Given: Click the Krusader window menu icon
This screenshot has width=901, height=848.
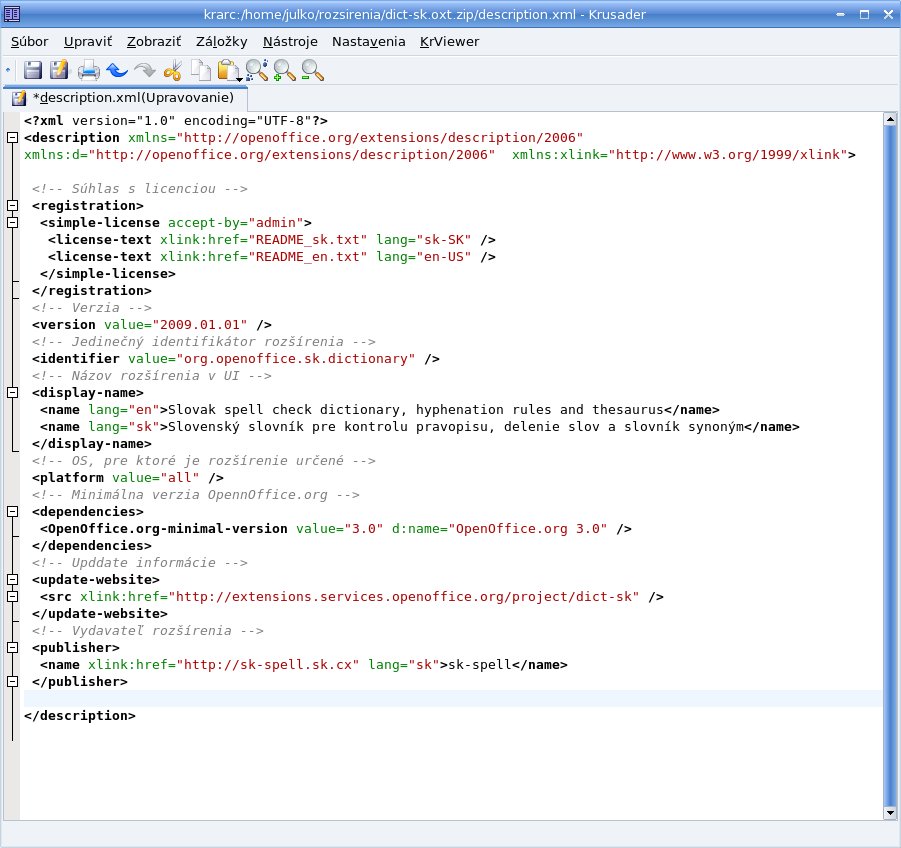Looking at the screenshot, I should [12, 14].
